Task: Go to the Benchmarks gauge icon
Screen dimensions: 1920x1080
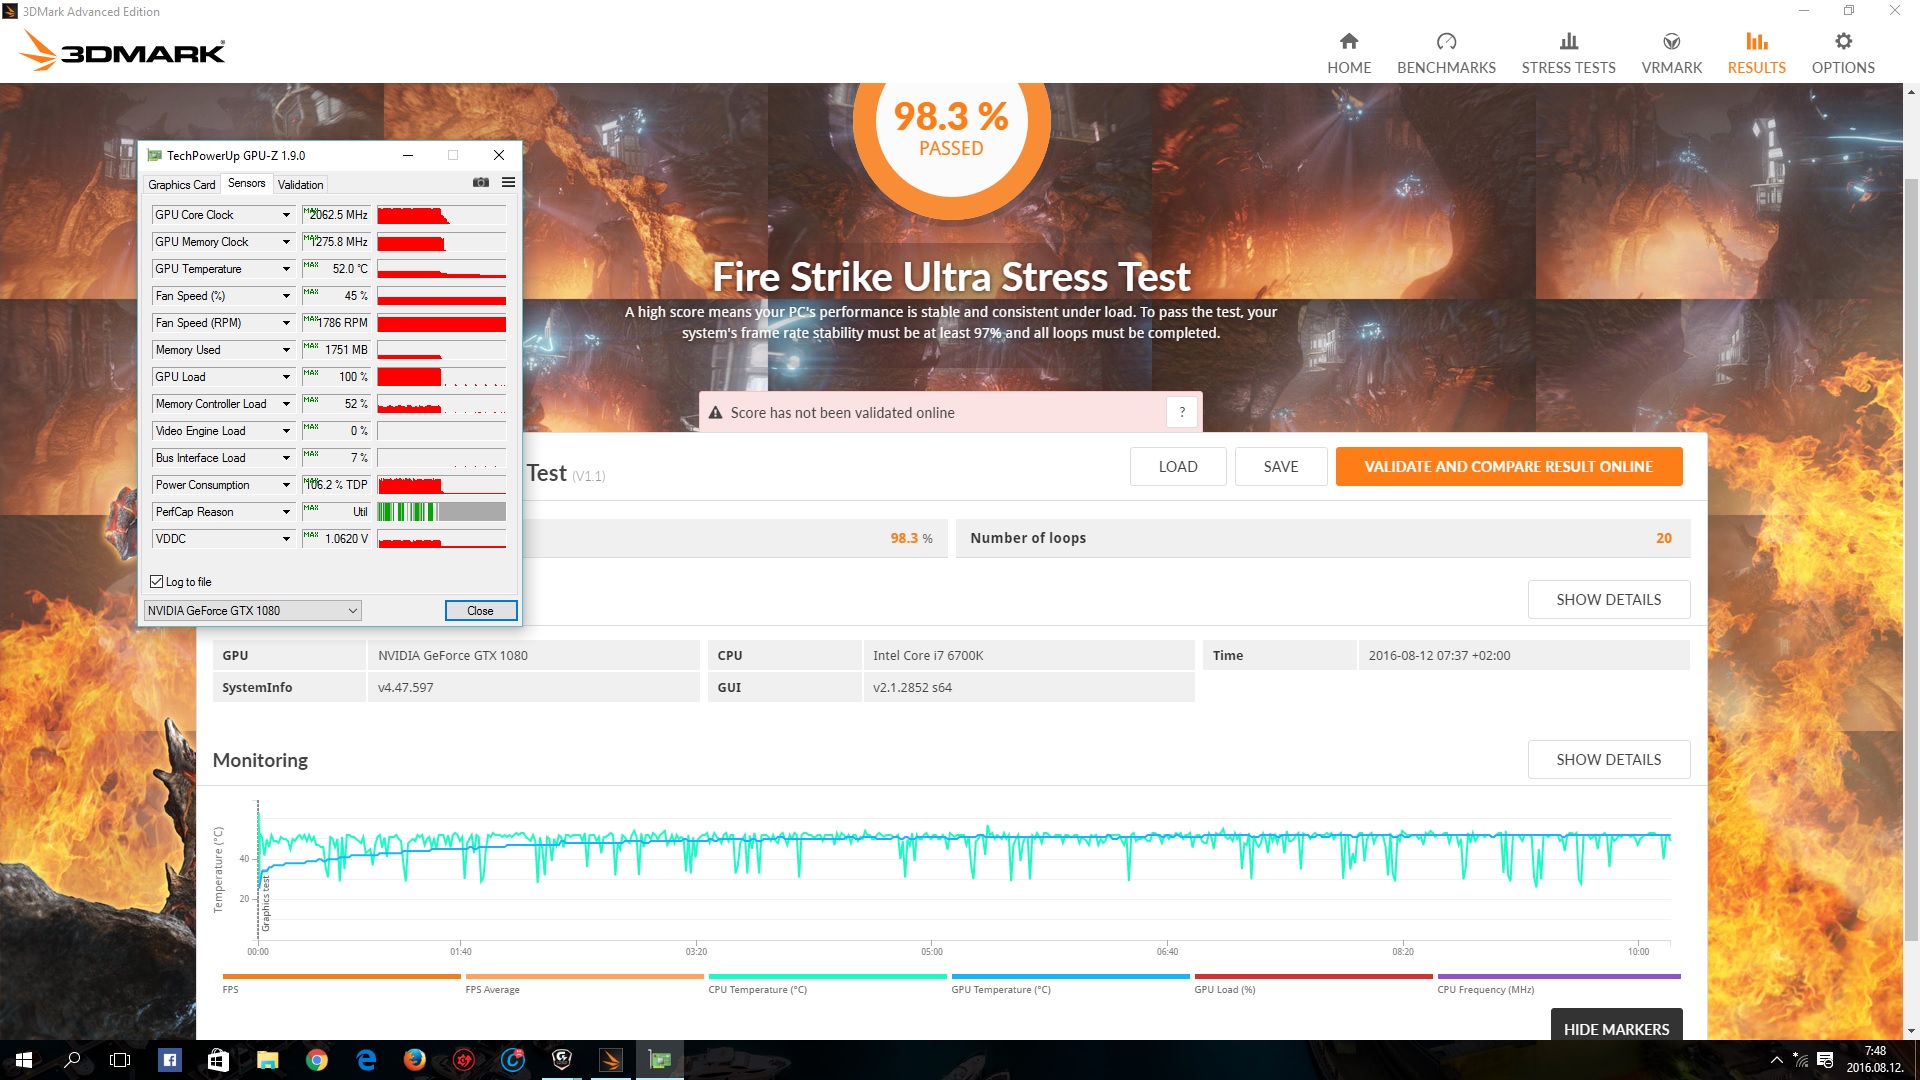Action: 1446,41
